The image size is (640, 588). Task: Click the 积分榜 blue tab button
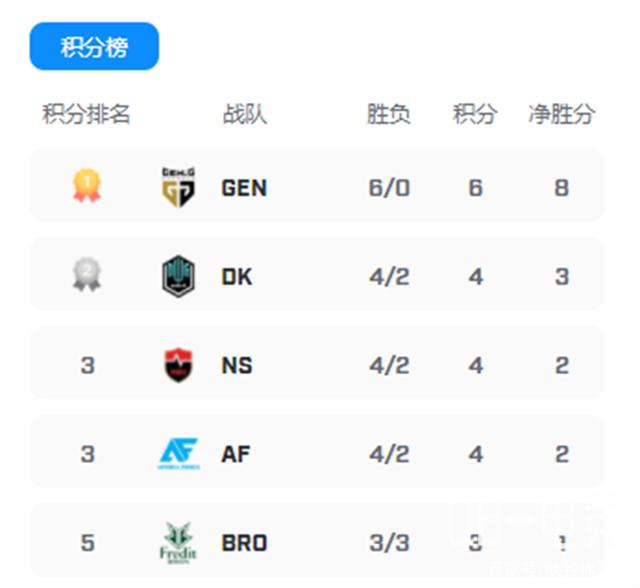(x=94, y=47)
